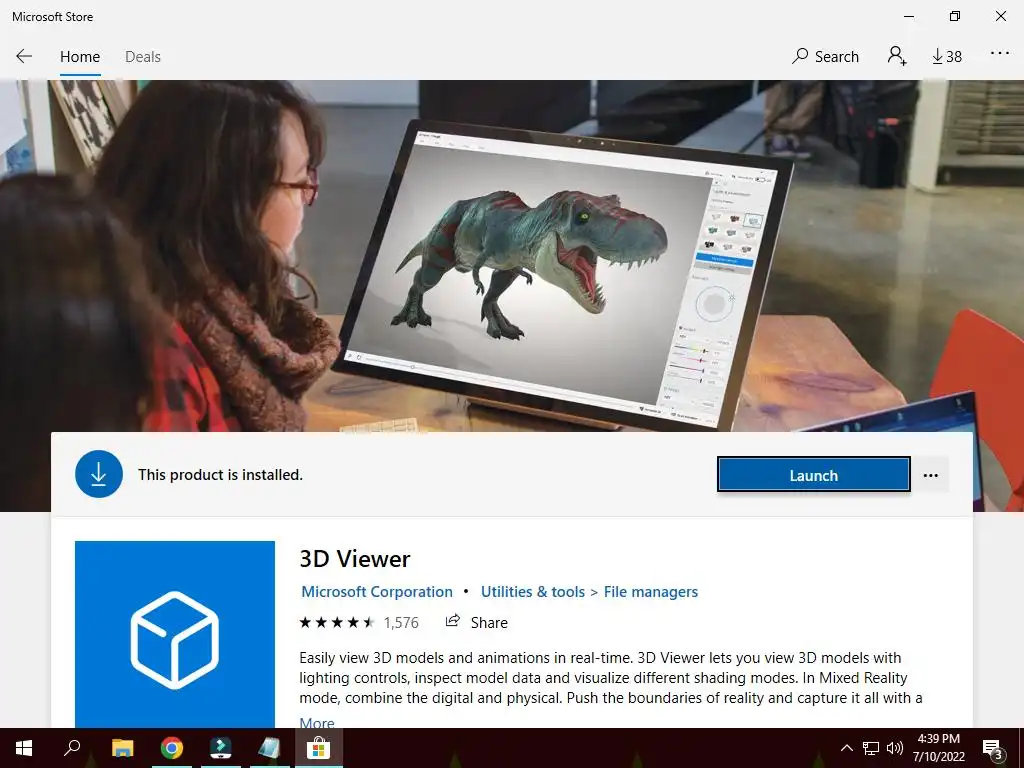The image size is (1024, 768).
Task: Open the Utilities & tools category
Action: click(533, 592)
